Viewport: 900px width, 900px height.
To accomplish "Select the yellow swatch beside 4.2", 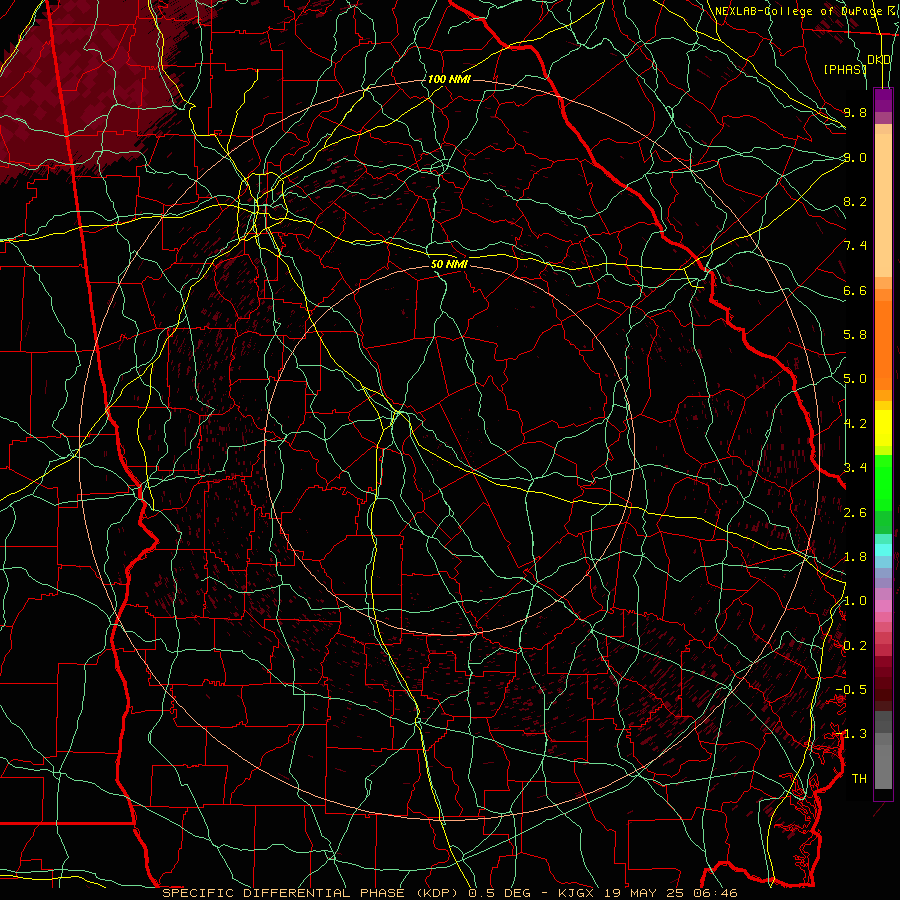I will click(x=883, y=428).
